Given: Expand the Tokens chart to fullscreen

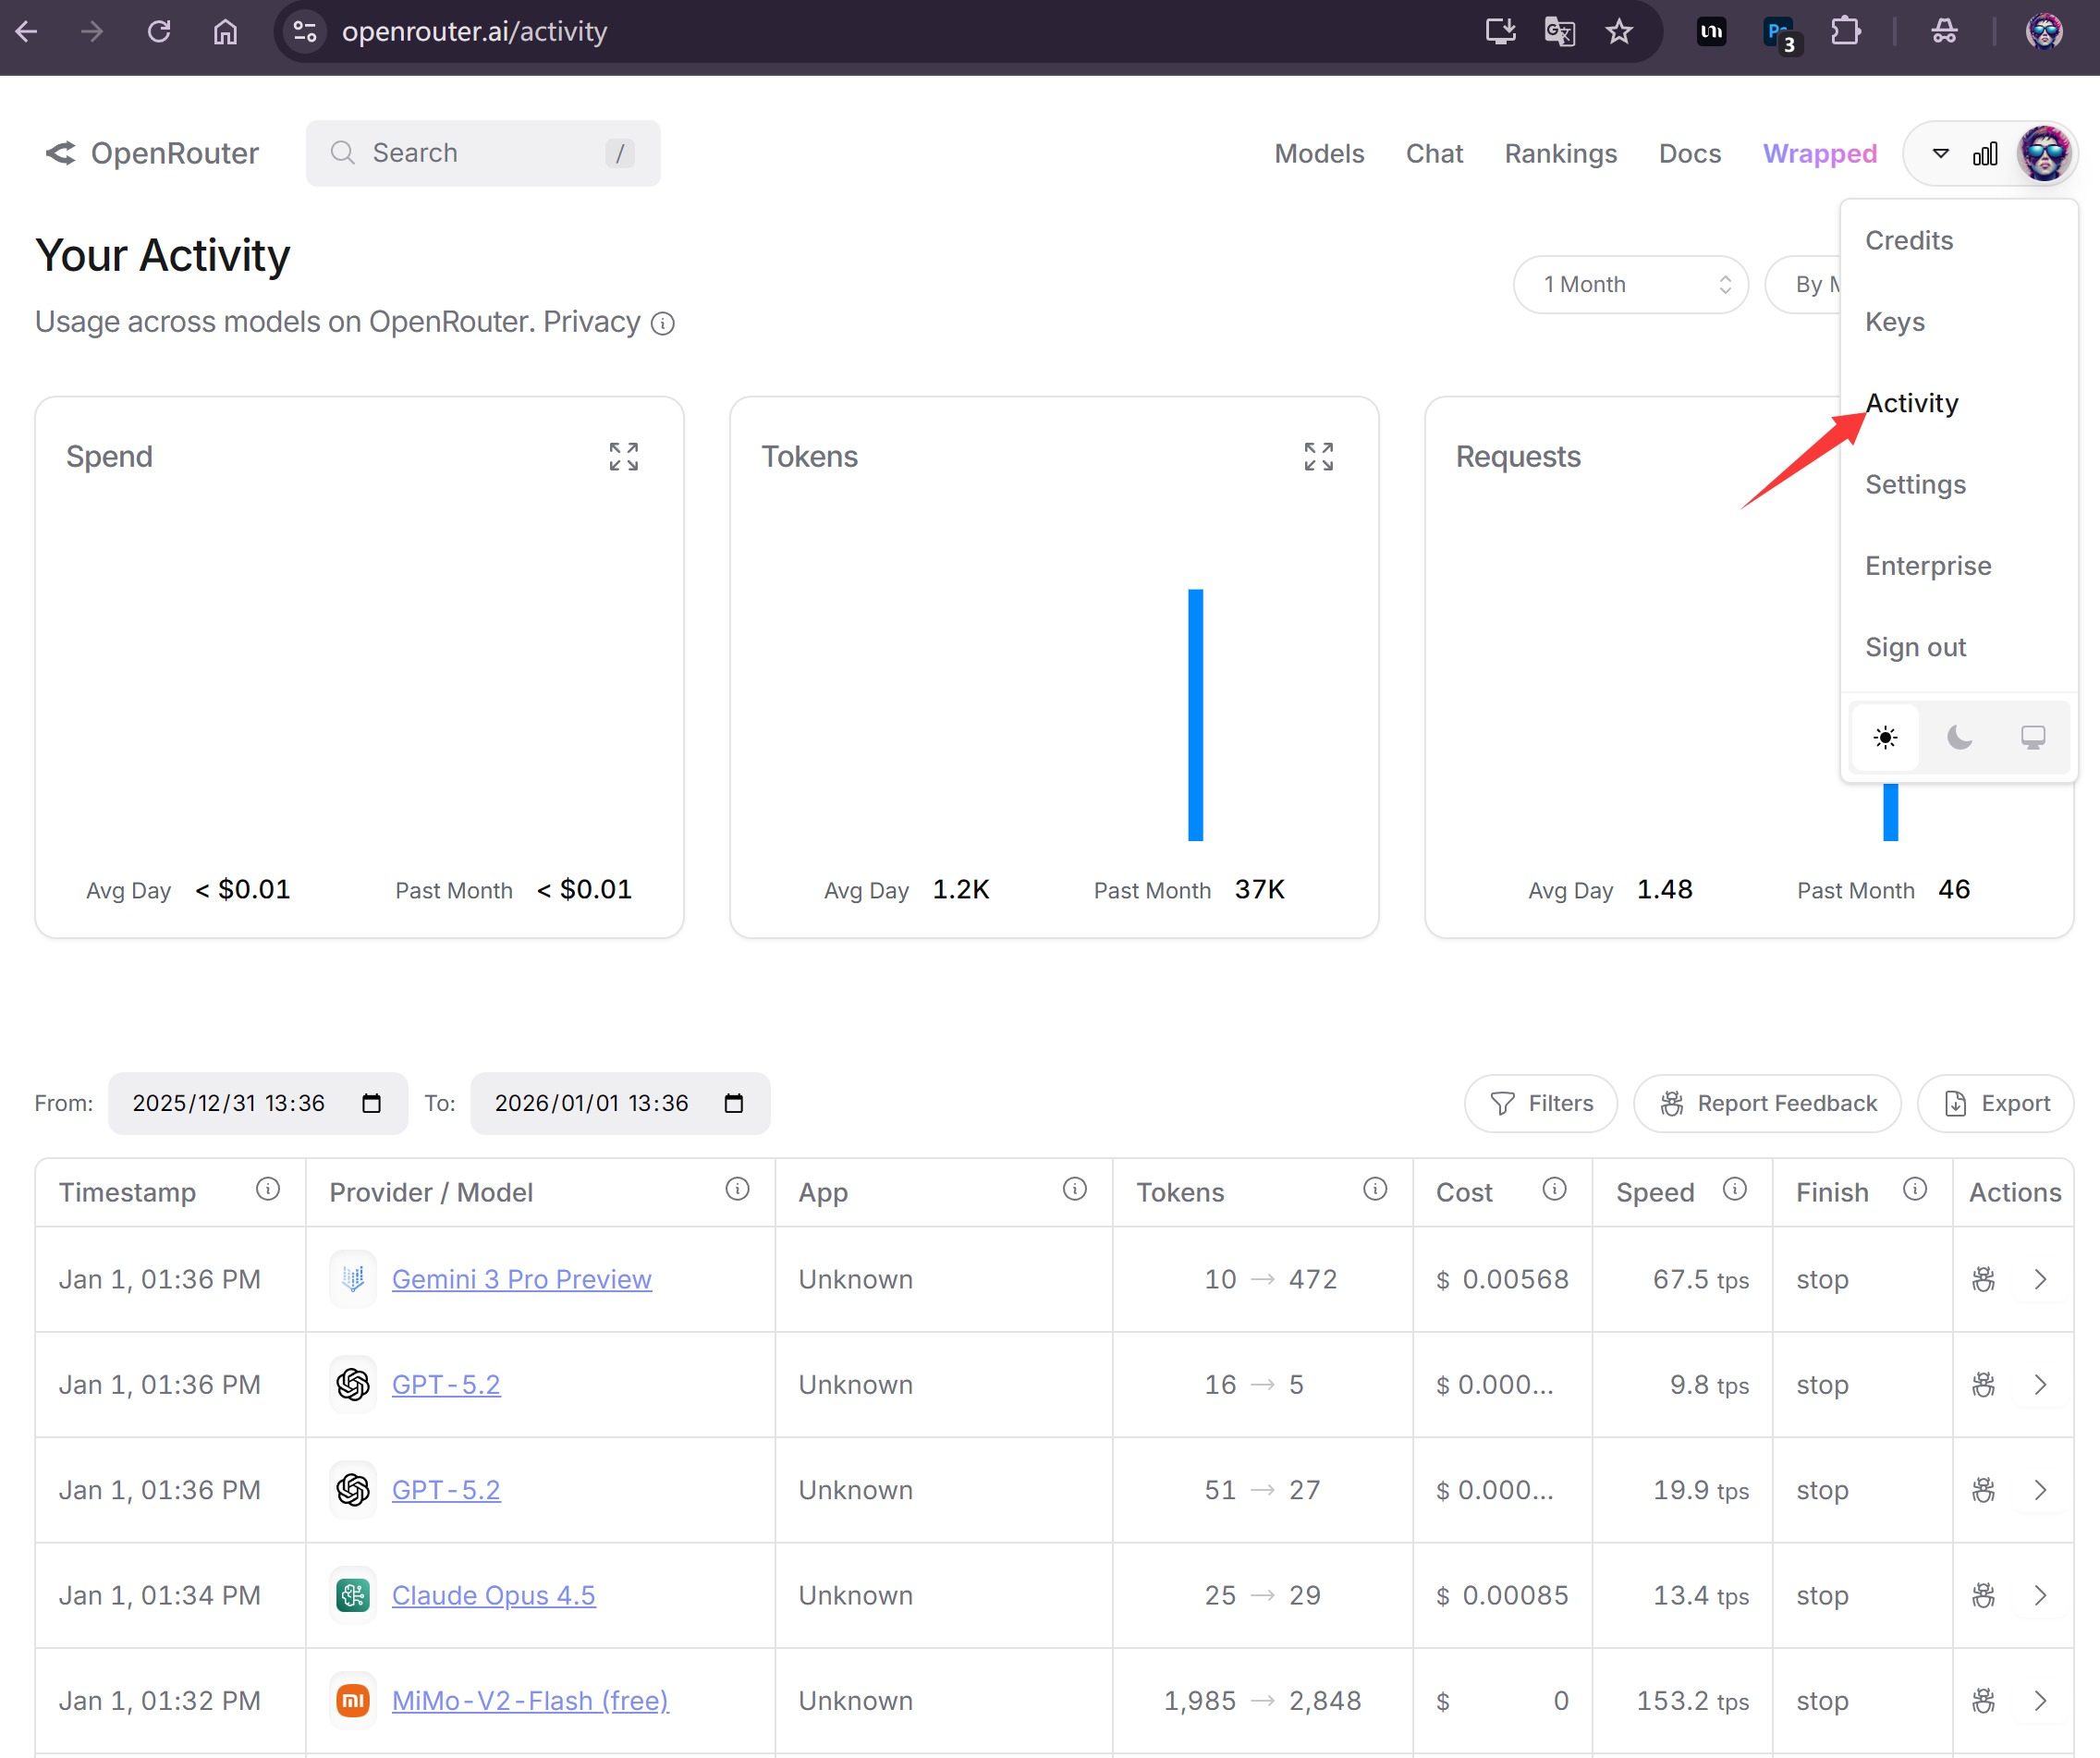Looking at the screenshot, I should (1318, 456).
